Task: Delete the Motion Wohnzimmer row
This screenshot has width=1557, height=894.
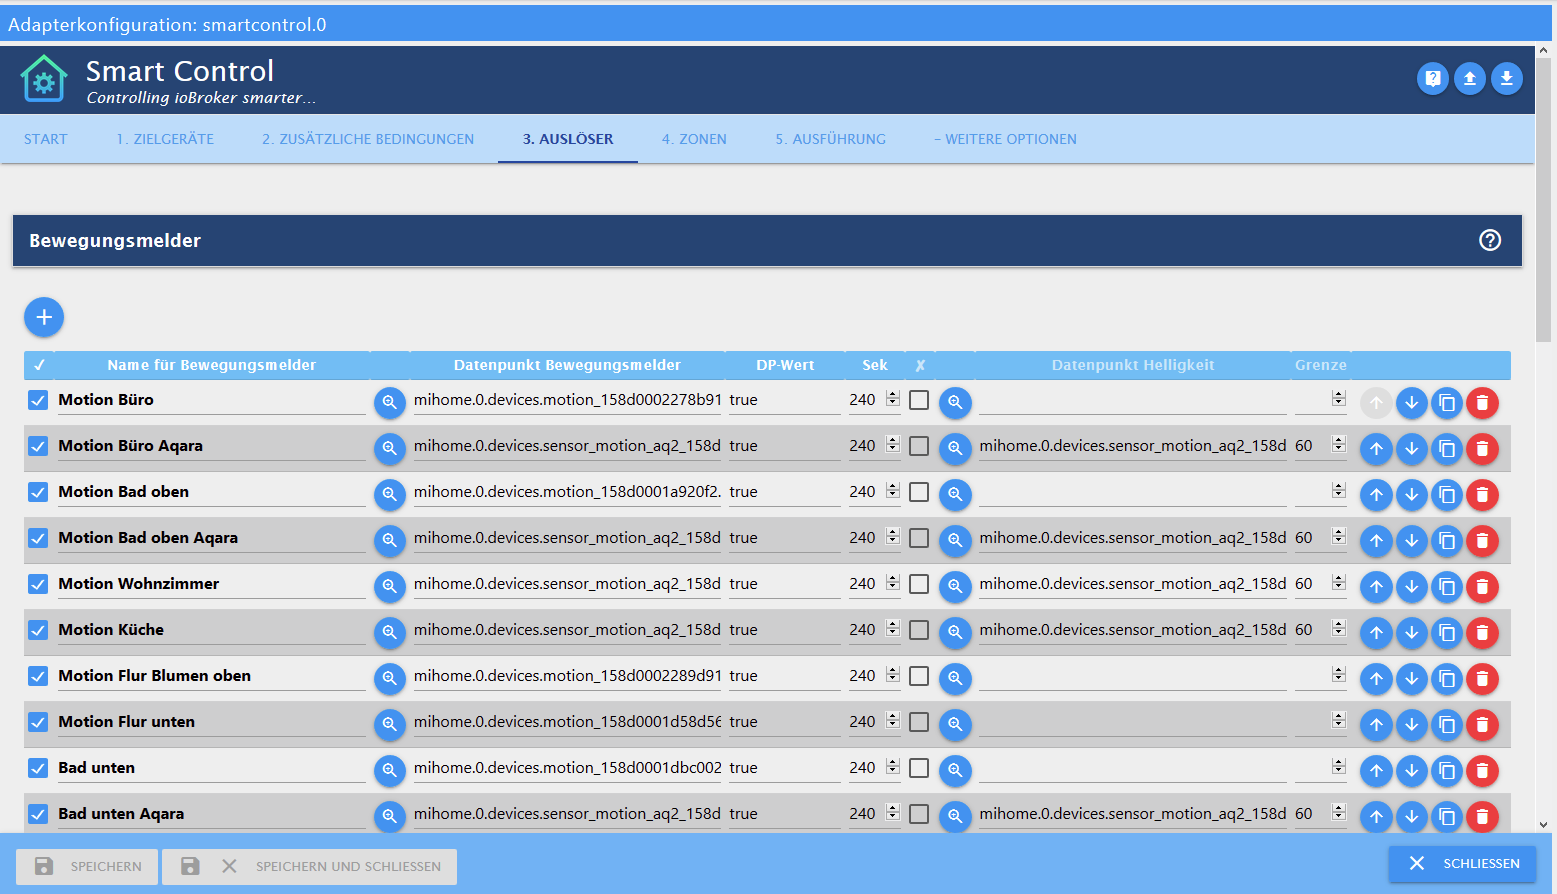Action: click(x=1482, y=586)
